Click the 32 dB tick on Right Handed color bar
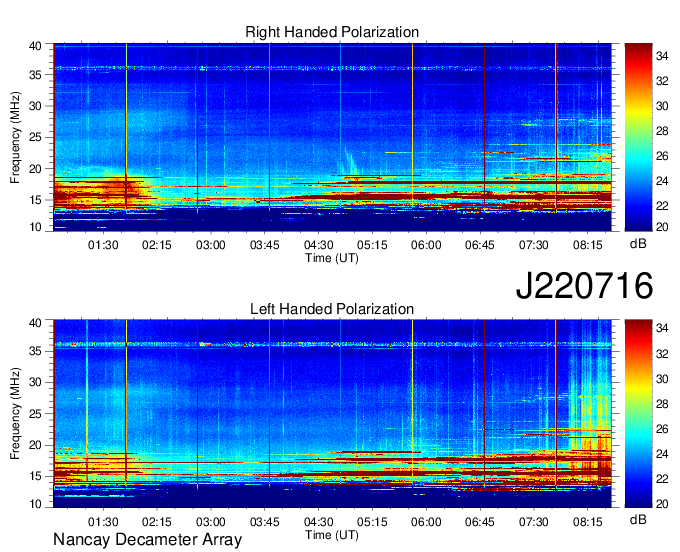680x552 pixels. (662, 81)
